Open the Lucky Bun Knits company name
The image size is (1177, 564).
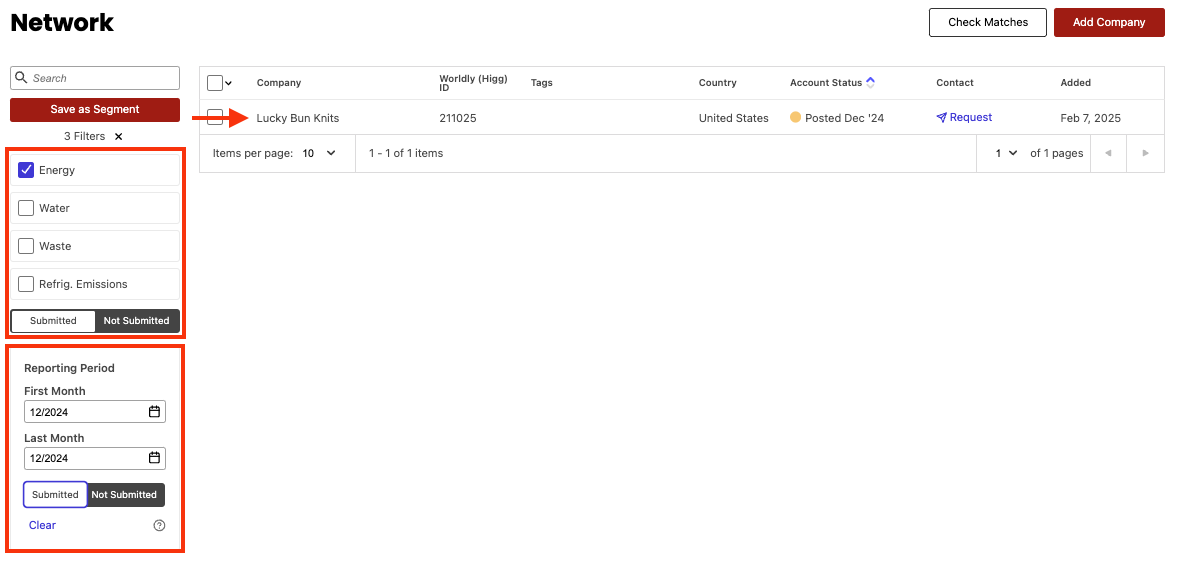click(x=298, y=118)
